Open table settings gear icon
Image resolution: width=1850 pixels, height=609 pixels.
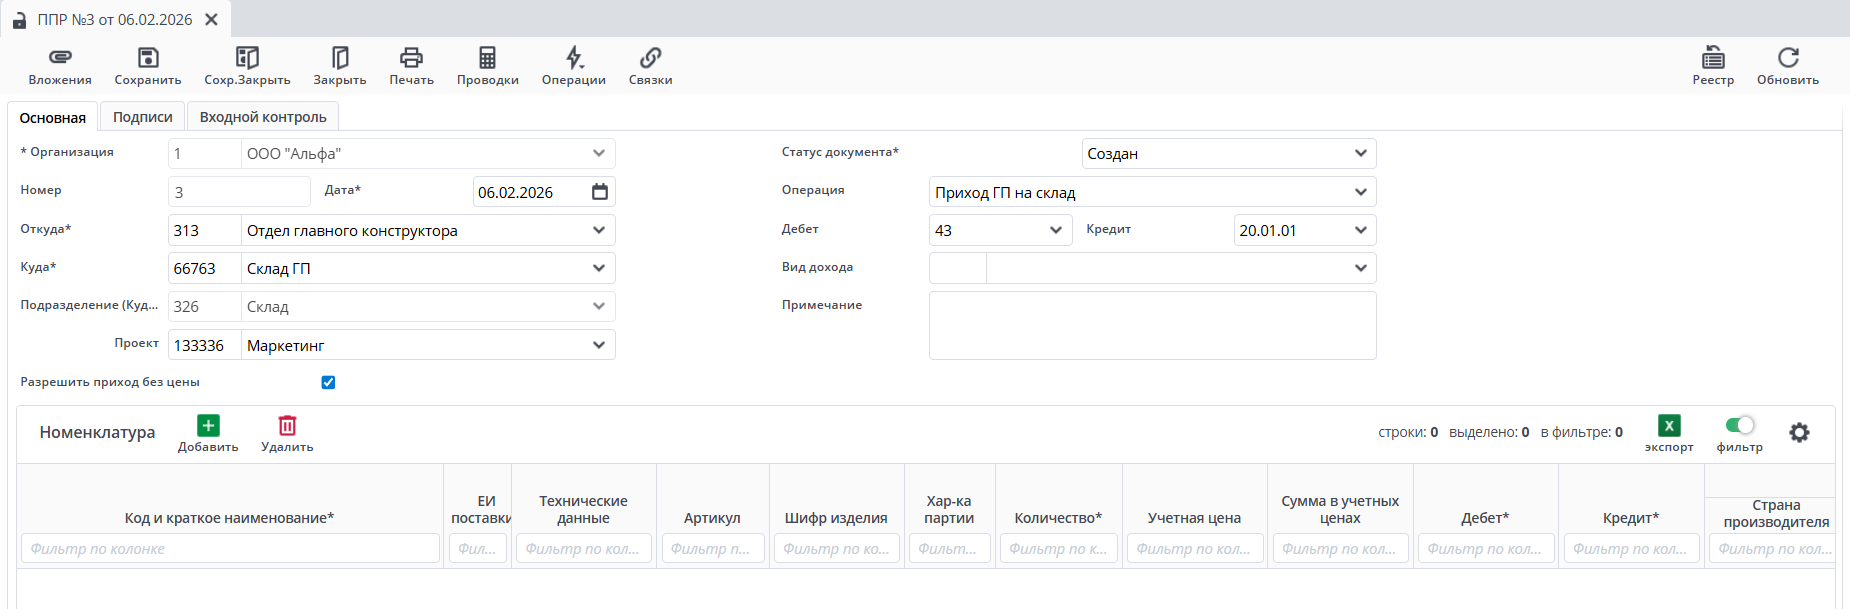pyautogui.click(x=1799, y=433)
